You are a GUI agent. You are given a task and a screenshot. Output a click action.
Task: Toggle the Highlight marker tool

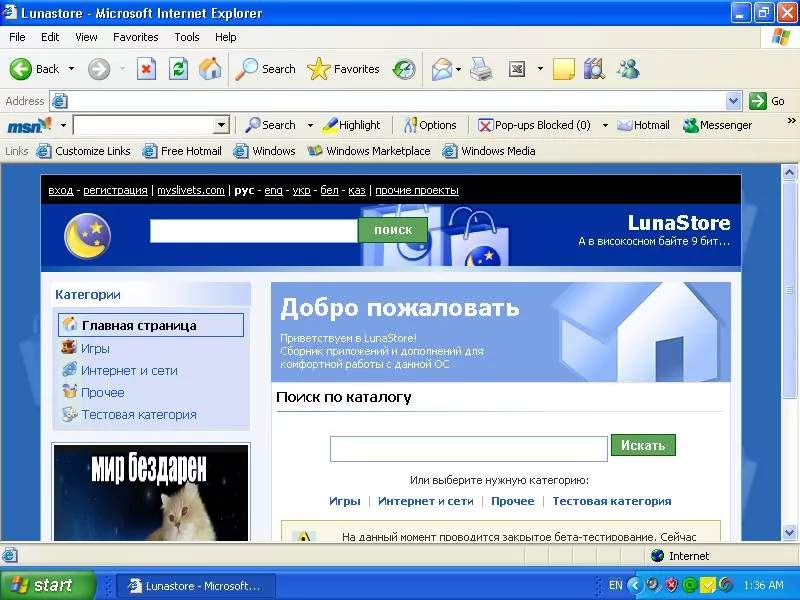352,125
